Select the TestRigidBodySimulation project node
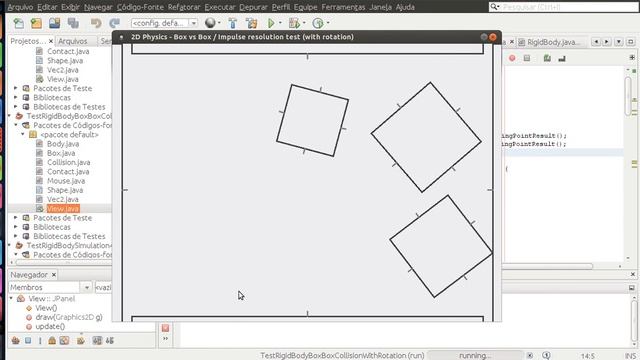 point(69,245)
